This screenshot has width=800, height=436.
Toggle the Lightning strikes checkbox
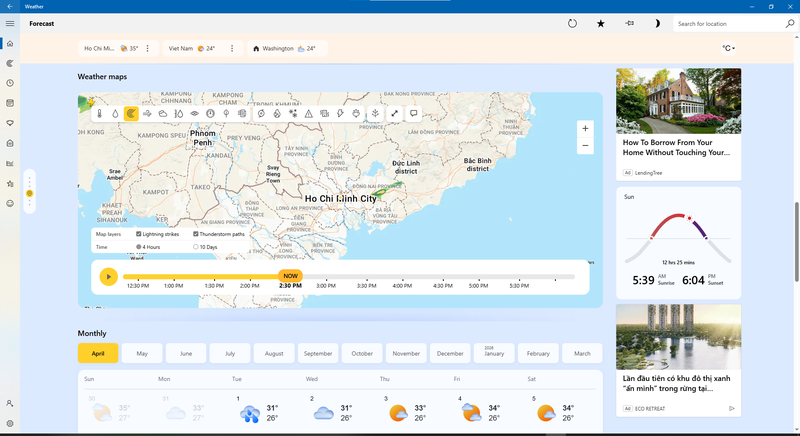click(x=138, y=234)
